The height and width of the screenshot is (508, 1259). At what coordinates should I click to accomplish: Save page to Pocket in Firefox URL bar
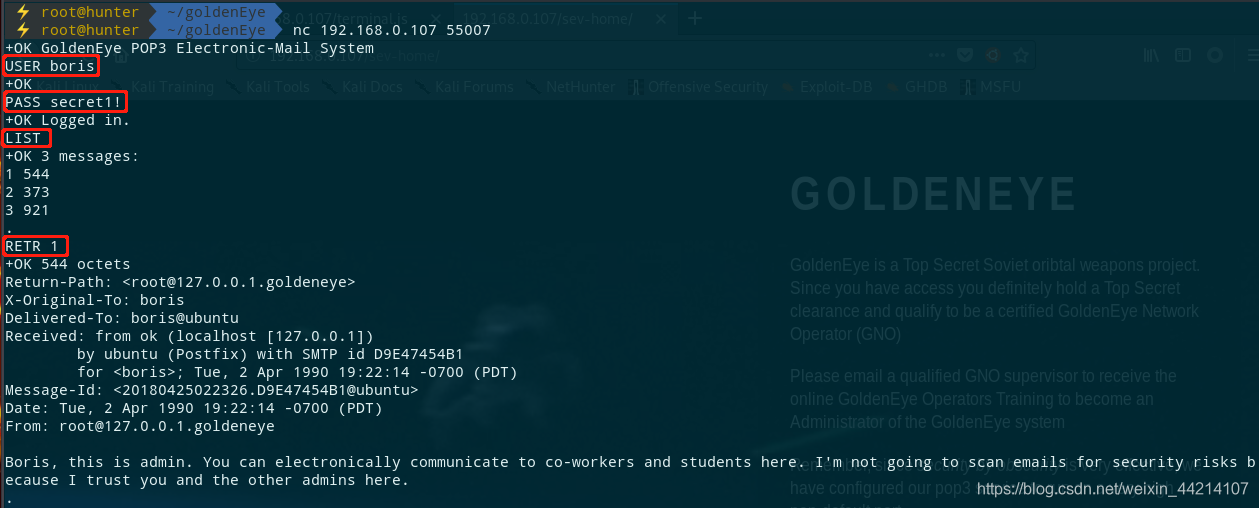tap(965, 56)
